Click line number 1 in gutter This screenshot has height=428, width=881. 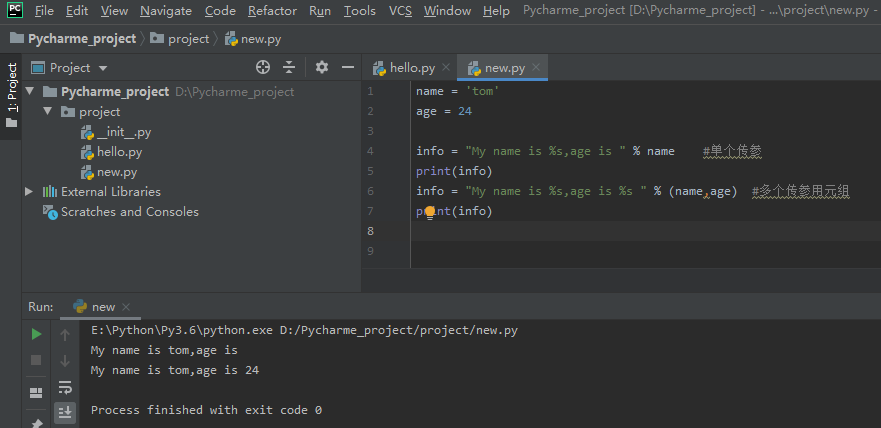pos(370,92)
